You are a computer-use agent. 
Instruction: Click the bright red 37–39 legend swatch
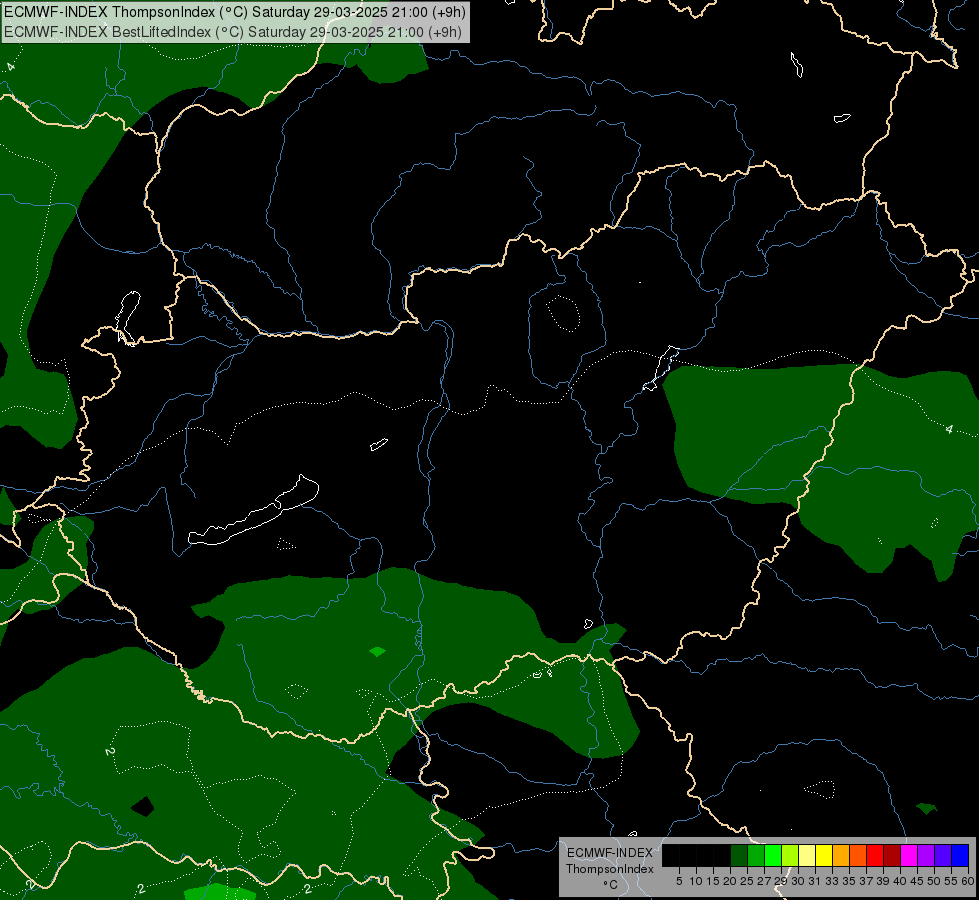875,855
